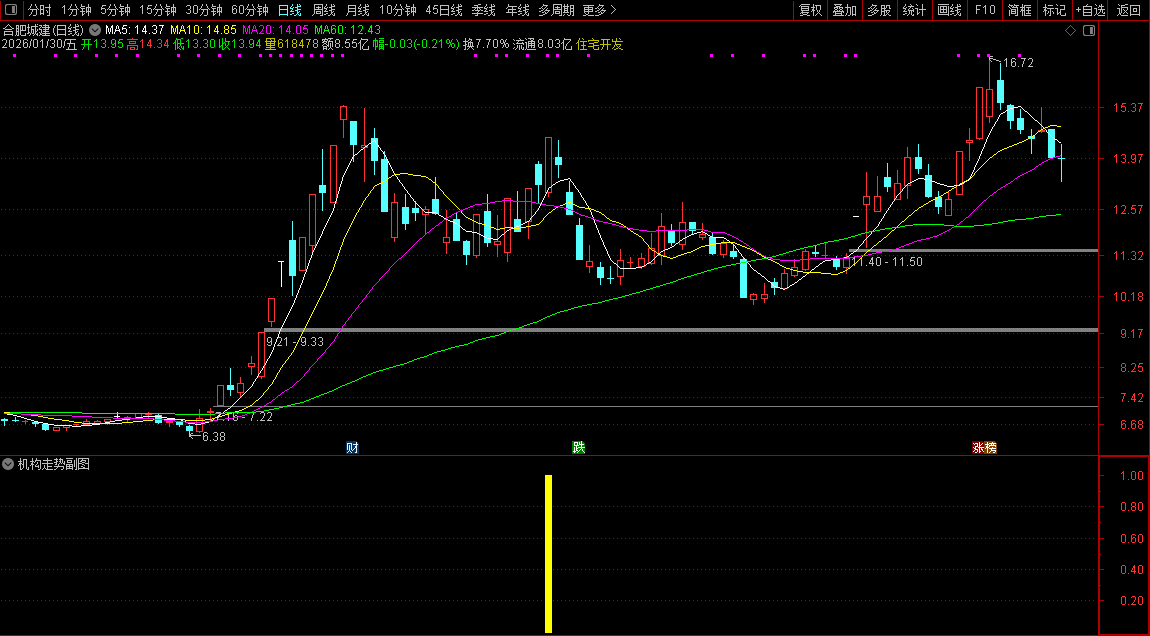Select the 月线 monthly chart tab
The height and width of the screenshot is (636, 1150).
(357, 10)
